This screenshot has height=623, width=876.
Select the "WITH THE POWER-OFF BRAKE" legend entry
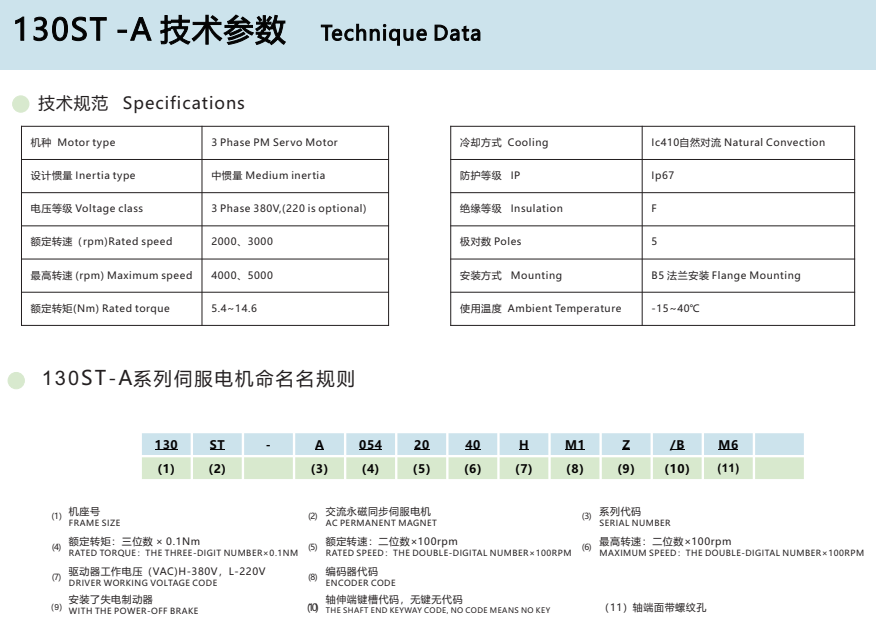pos(133,611)
